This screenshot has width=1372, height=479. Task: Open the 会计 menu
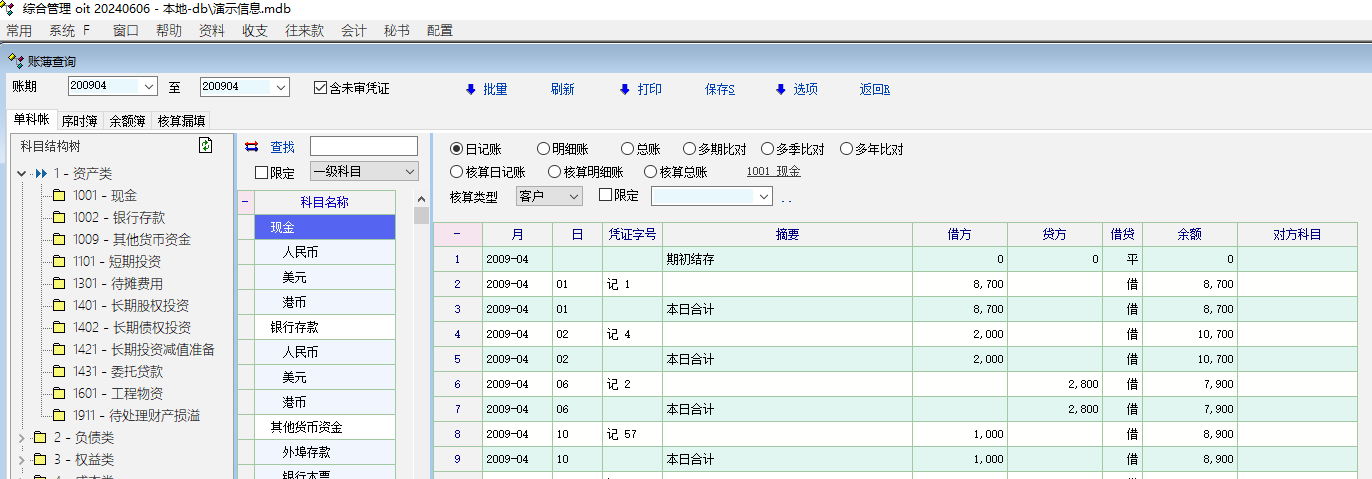(x=353, y=31)
